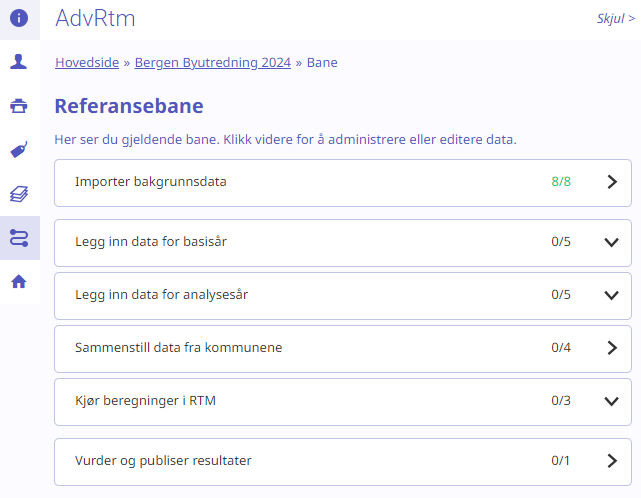Open arrow for Vurder og publiser resultater
The height and width of the screenshot is (498, 641).
612,461
